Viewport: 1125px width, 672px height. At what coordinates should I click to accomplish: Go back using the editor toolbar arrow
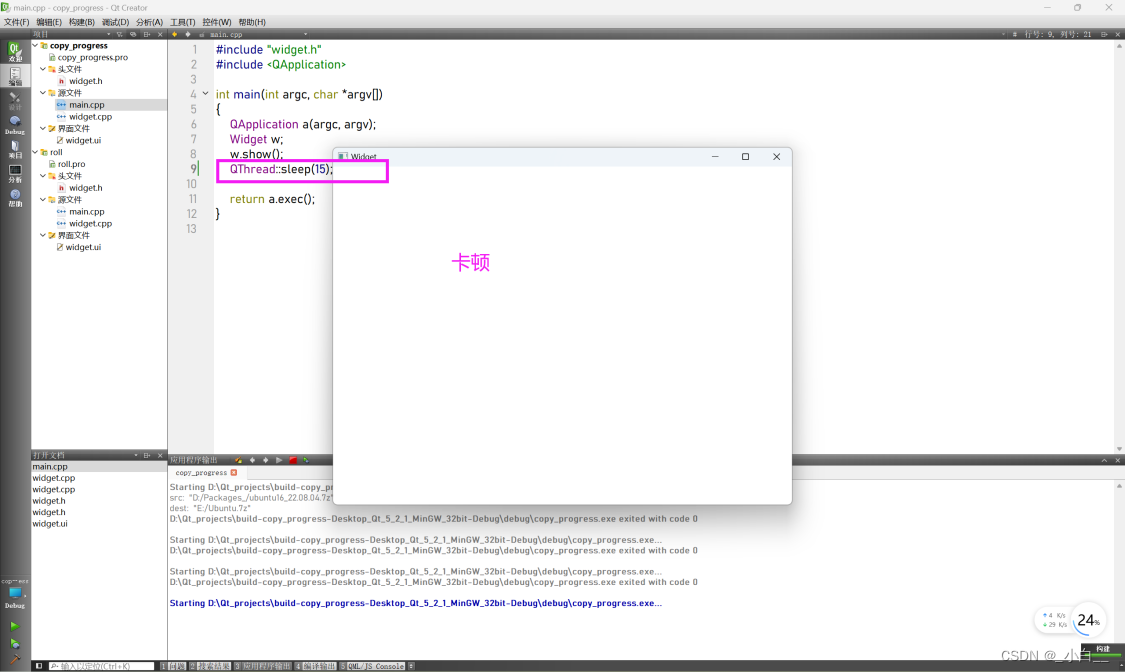tap(174, 34)
